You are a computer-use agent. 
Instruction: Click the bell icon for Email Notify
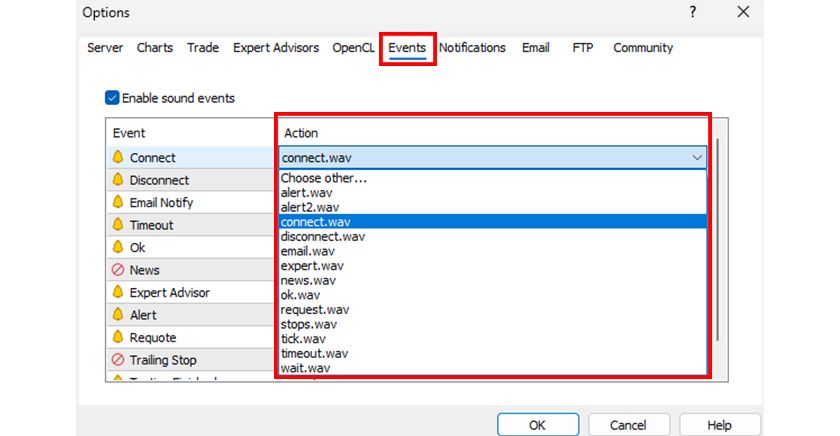click(x=118, y=202)
